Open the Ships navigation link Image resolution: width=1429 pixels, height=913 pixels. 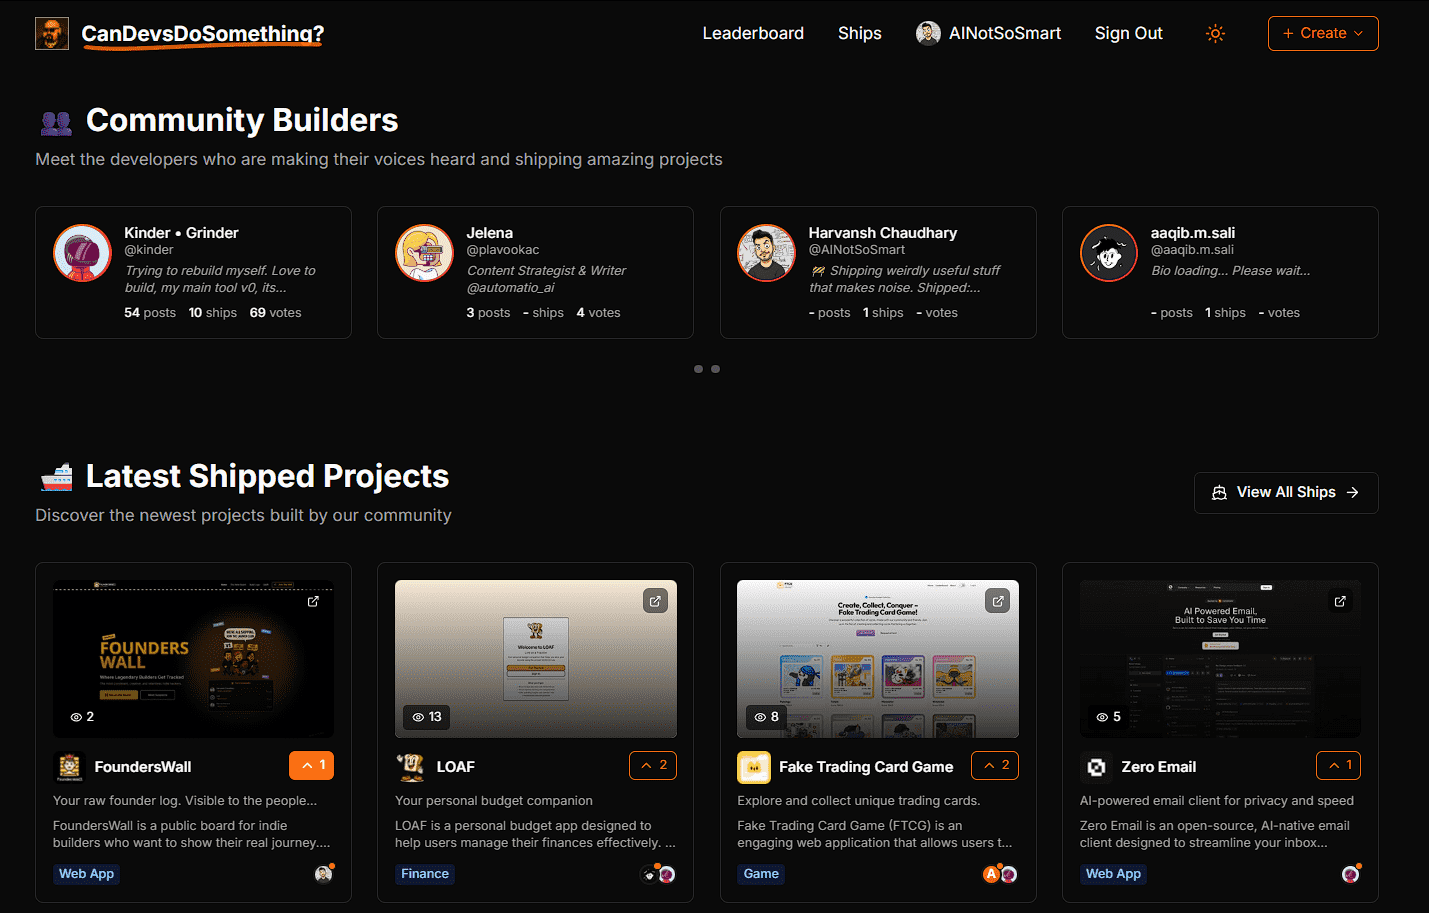(x=859, y=34)
